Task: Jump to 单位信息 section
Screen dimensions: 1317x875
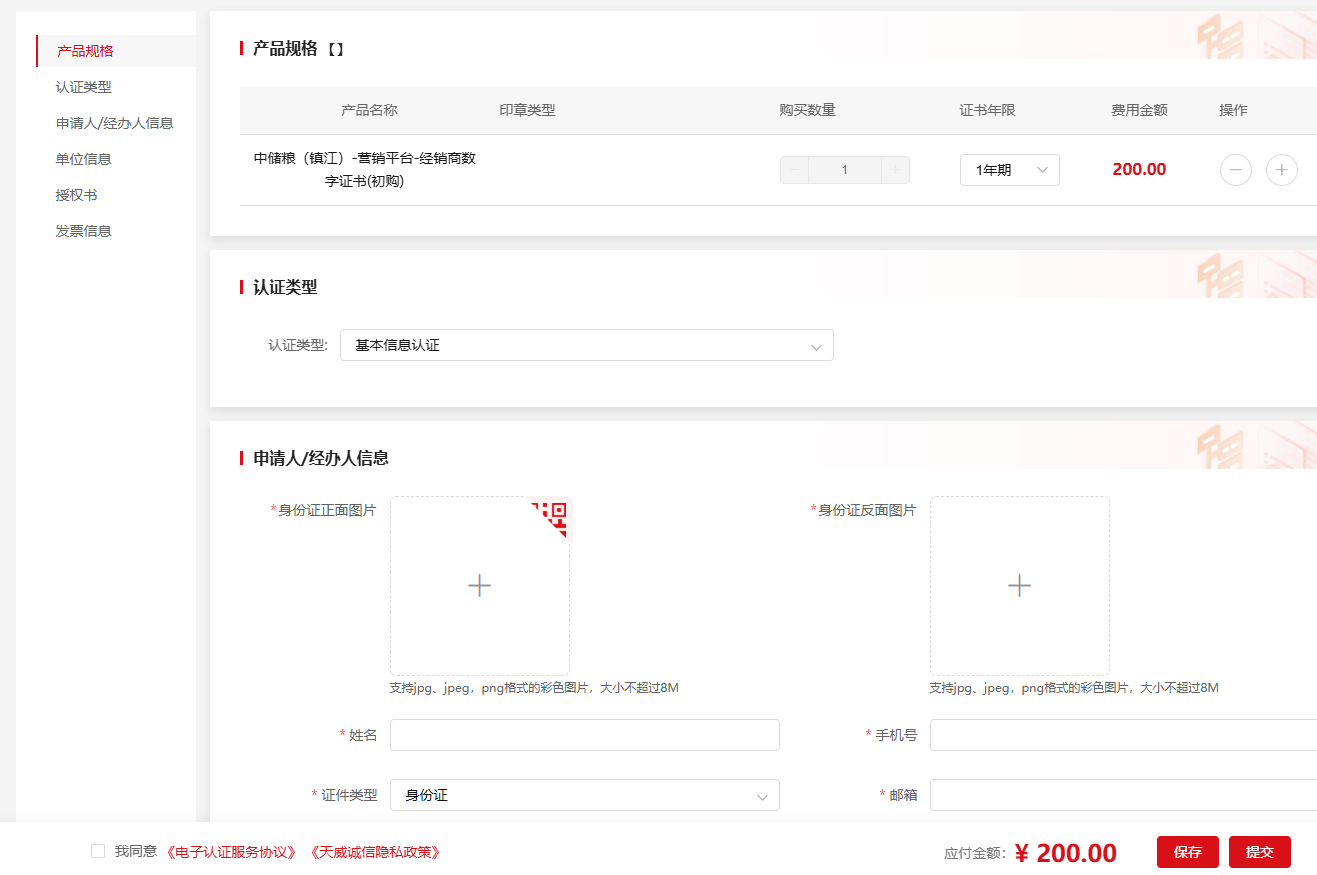Action: click(84, 159)
